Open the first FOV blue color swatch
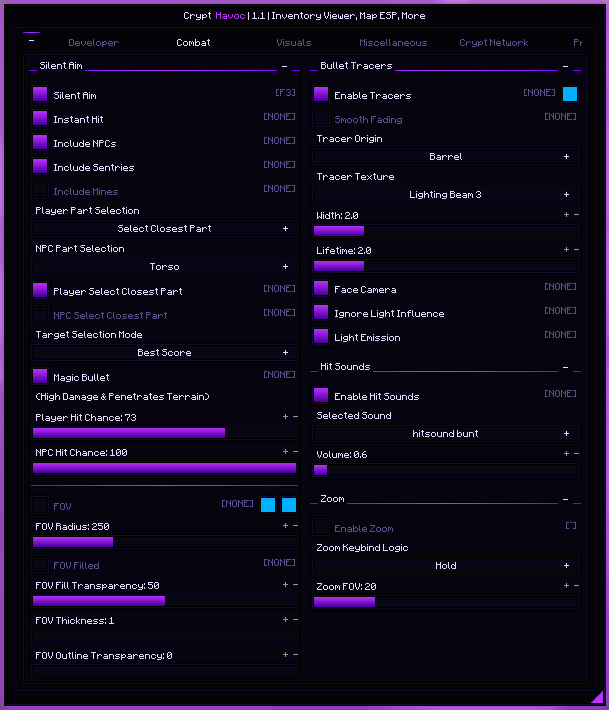 268,505
